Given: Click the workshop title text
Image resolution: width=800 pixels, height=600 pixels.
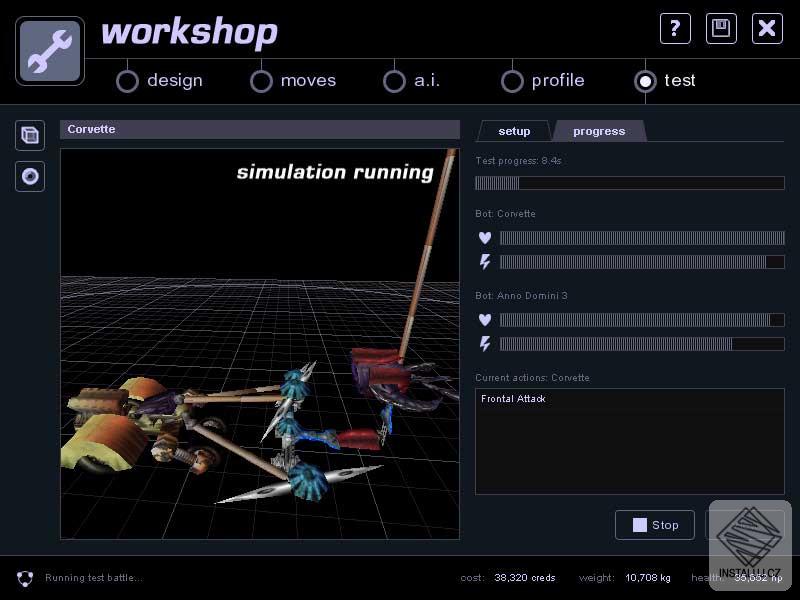Looking at the screenshot, I should pyautogui.click(x=189, y=33).
